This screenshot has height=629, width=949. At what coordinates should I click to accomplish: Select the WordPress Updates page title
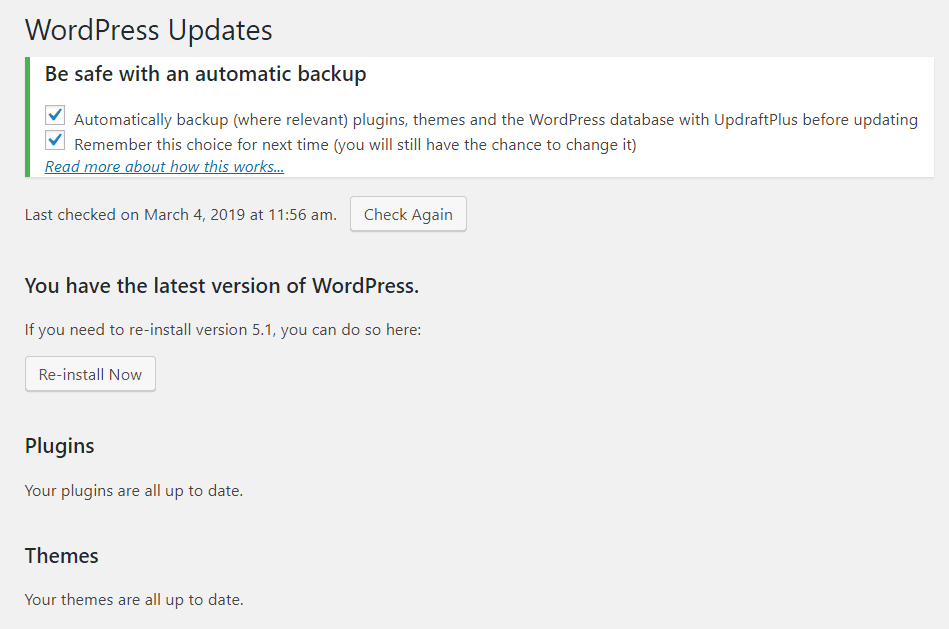[x=149, y=30]
